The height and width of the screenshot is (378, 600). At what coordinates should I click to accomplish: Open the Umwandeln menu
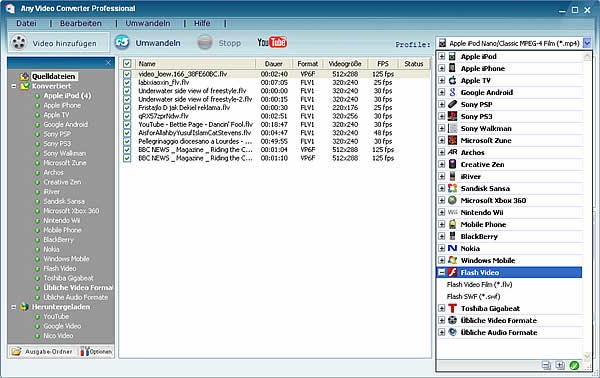(x=148, y=23)
